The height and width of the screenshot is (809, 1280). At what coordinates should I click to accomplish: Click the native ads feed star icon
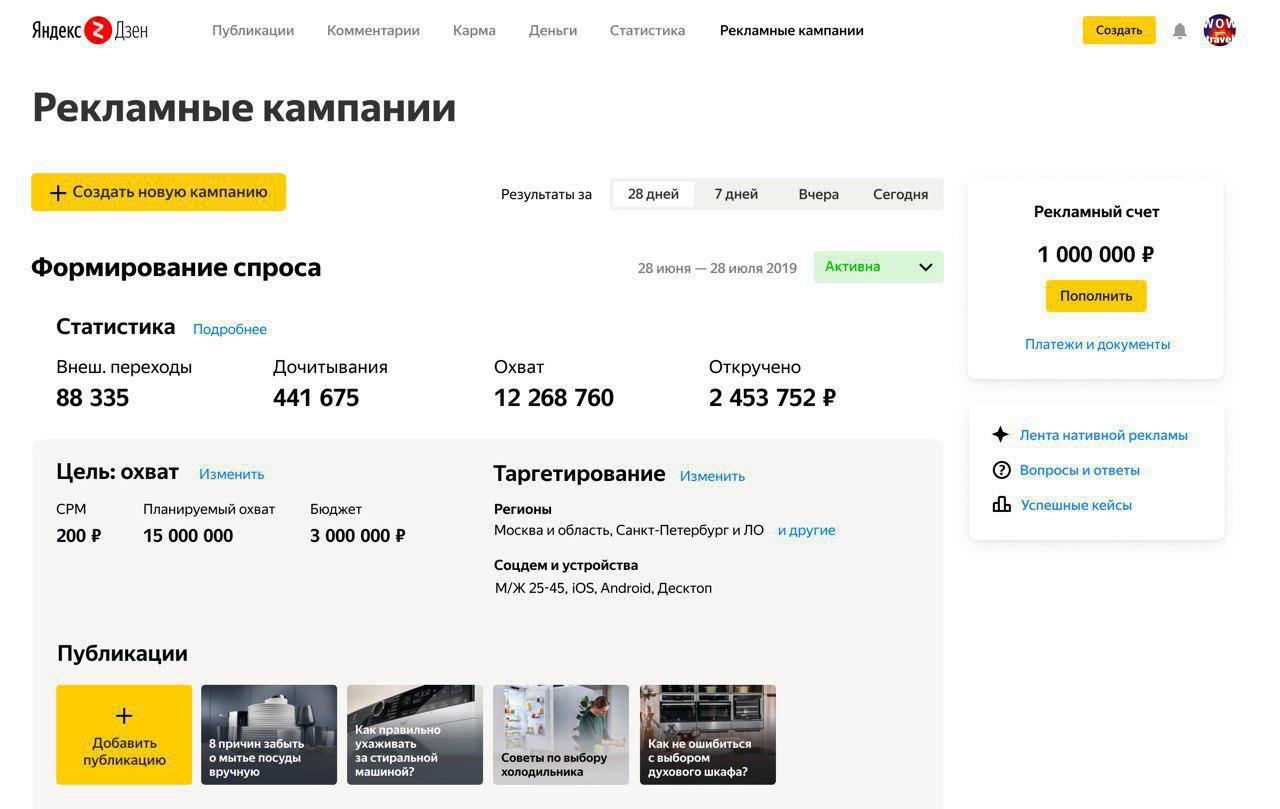[1000, 435]
